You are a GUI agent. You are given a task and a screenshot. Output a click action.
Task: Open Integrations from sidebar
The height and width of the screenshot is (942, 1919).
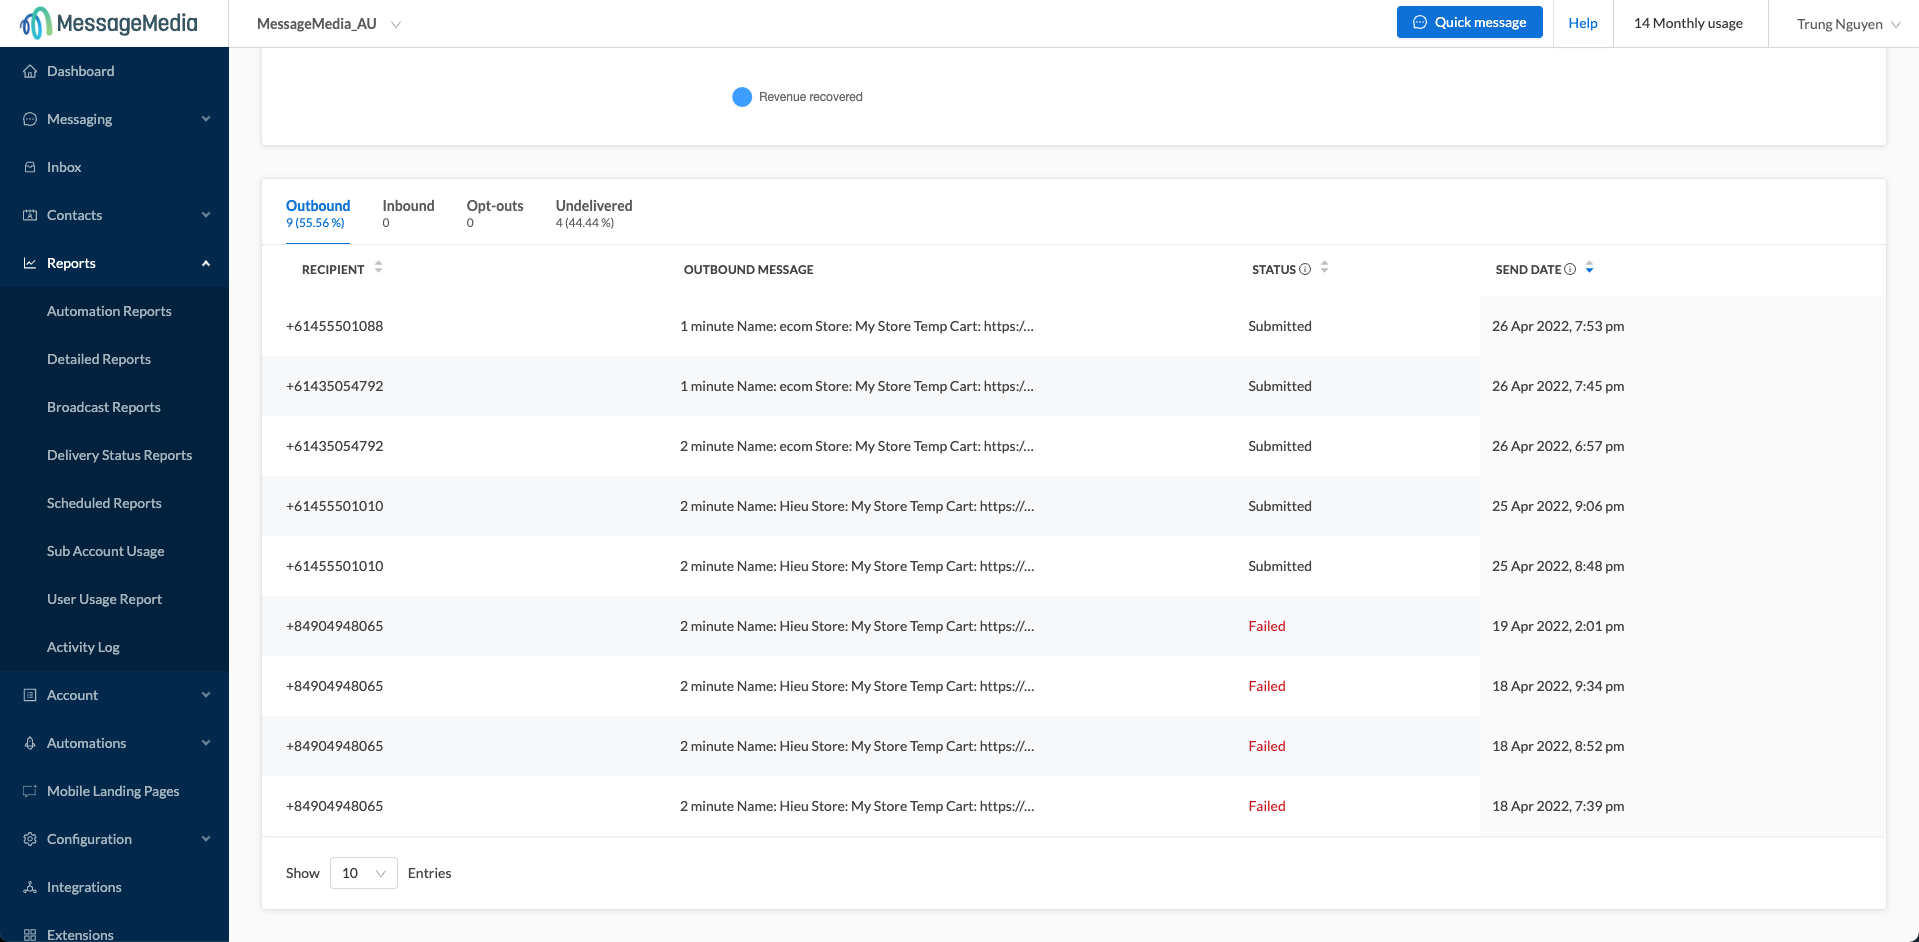[84, 887]
